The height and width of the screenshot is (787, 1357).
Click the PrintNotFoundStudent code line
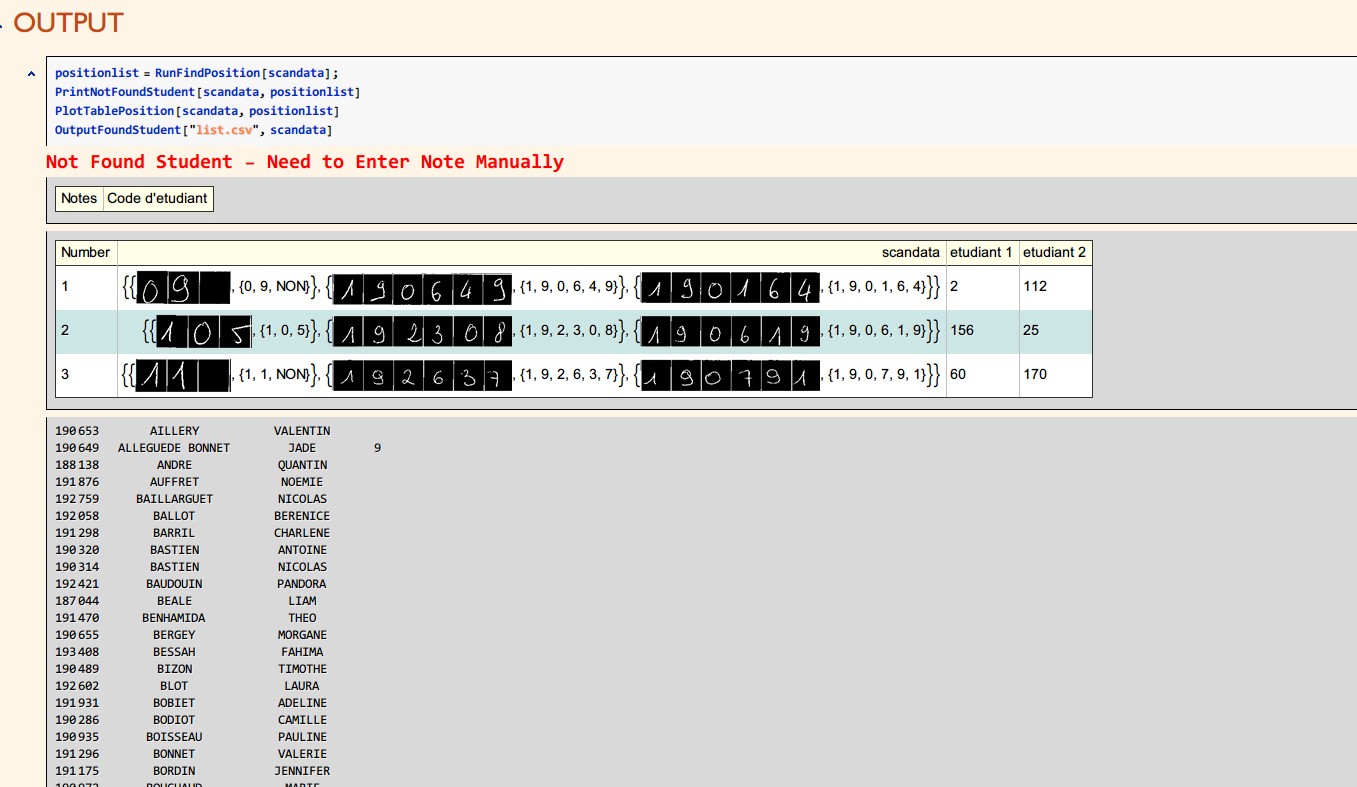tap(207, 93)
